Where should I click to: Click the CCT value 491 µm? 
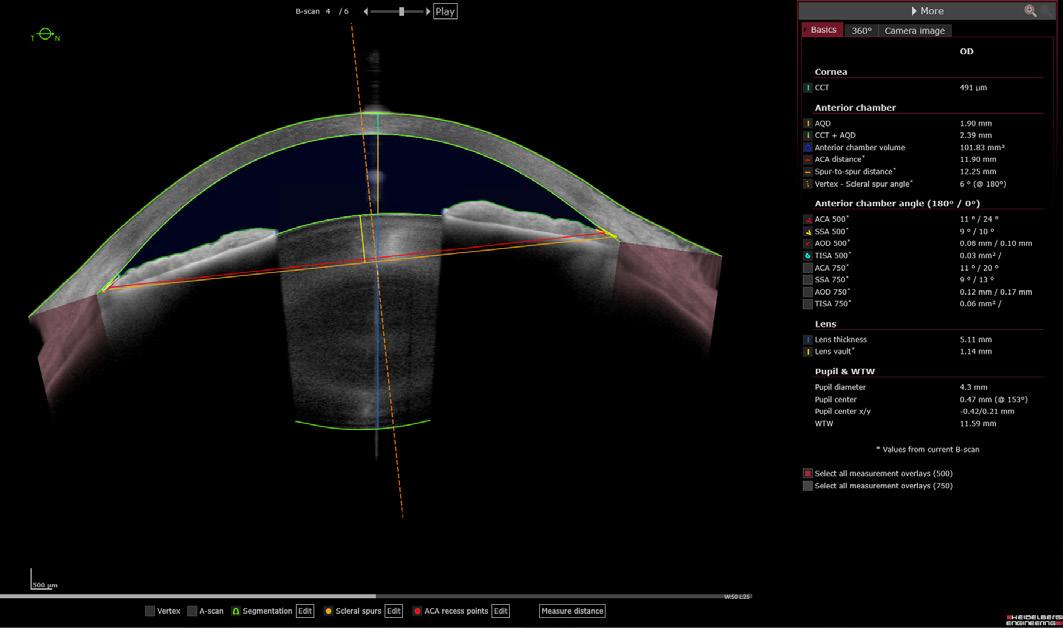pyautogui.click(x=973, y=87)
